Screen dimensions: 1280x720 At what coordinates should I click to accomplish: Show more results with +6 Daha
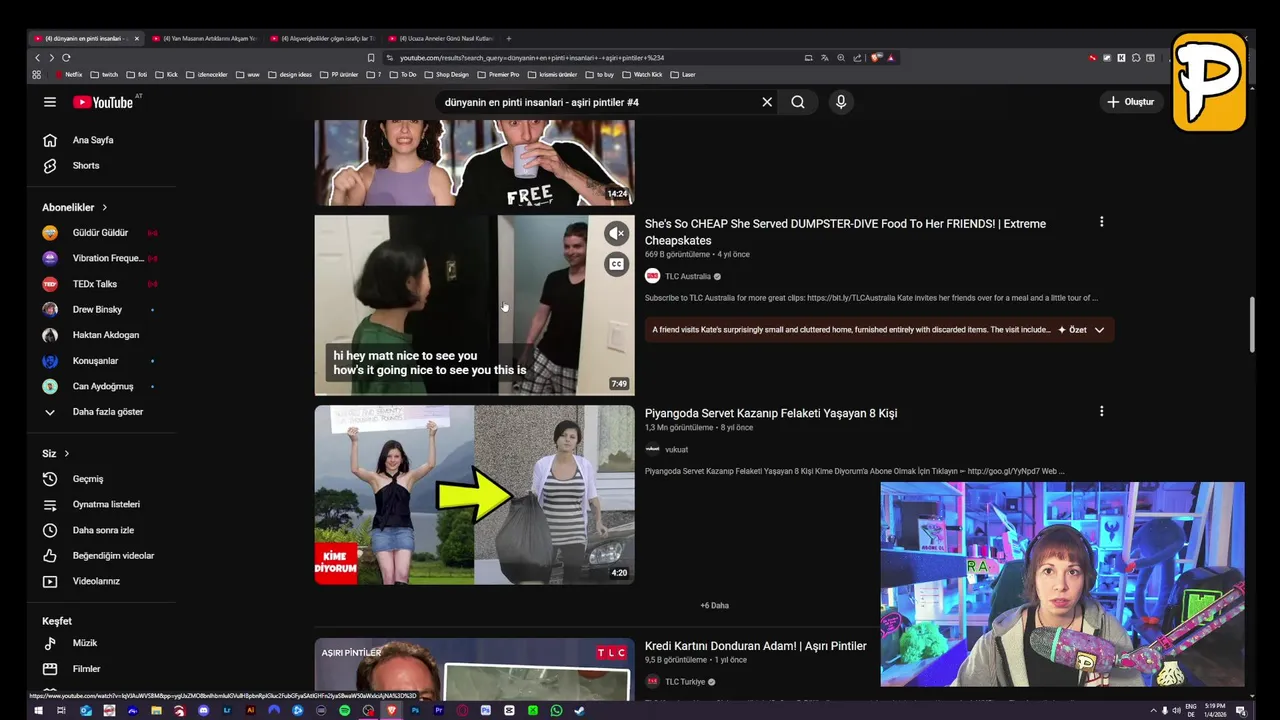click(x=714, y=606)
